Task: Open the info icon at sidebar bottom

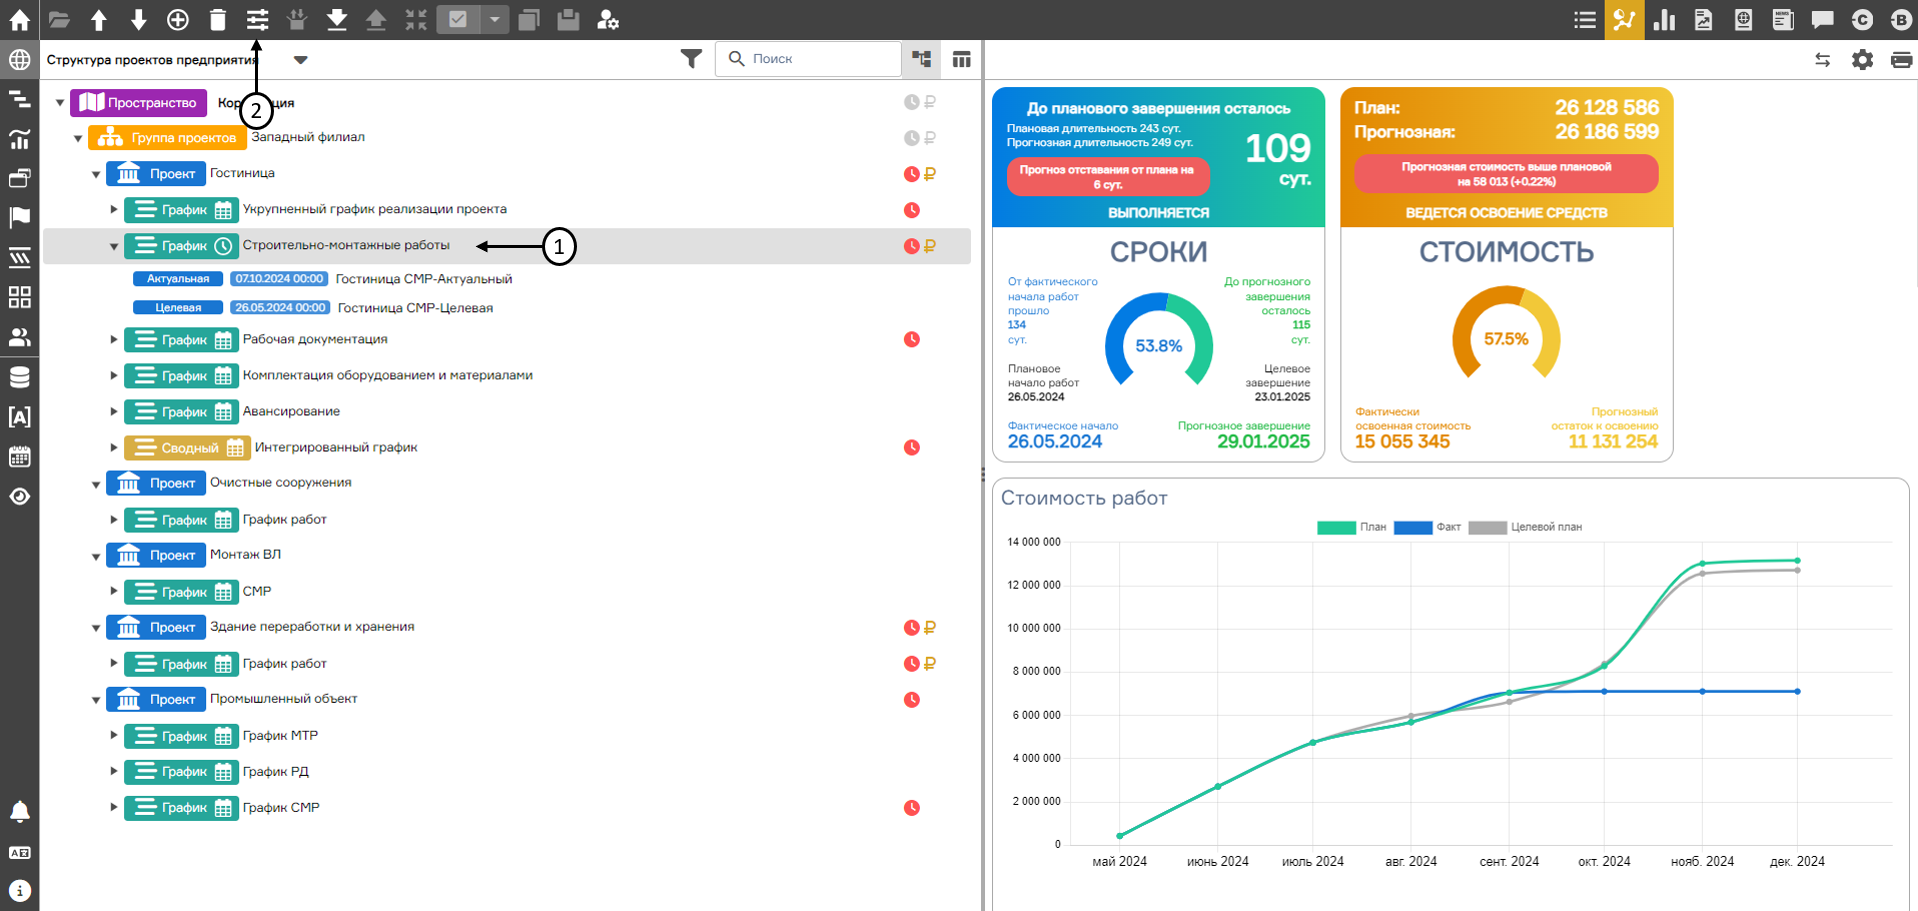Action: point(19,891)
